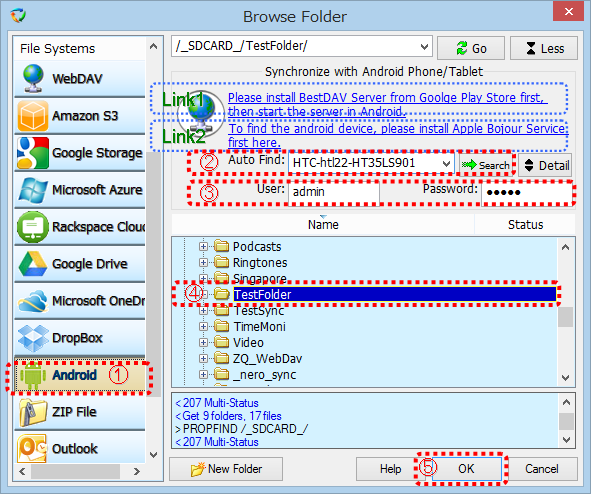
Task: Select the WebDAV file system
Action: [80, 78]
